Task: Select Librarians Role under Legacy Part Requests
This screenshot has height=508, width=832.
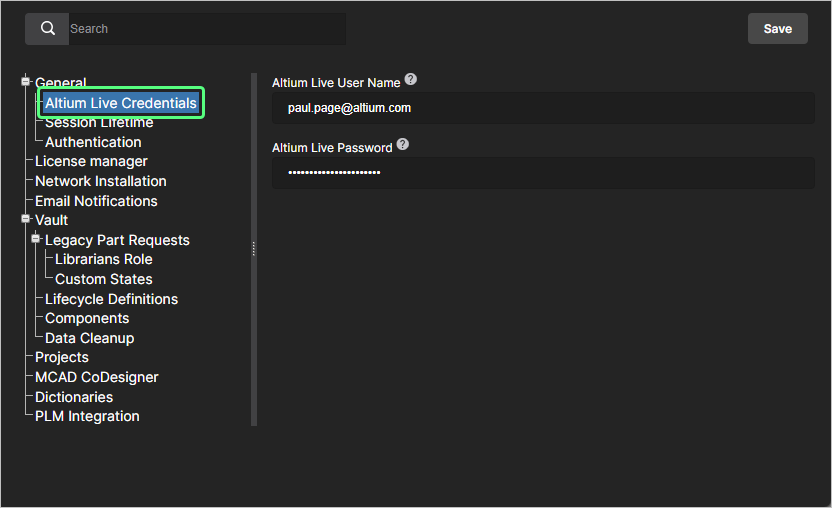Action: pyautogui.click(x=104, y=259)
